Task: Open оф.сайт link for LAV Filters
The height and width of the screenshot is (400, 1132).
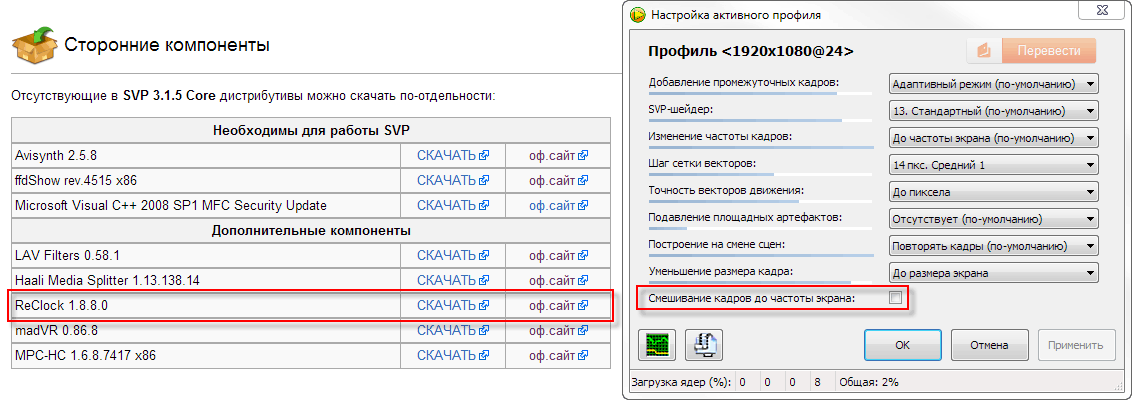Action: [552, 255]
